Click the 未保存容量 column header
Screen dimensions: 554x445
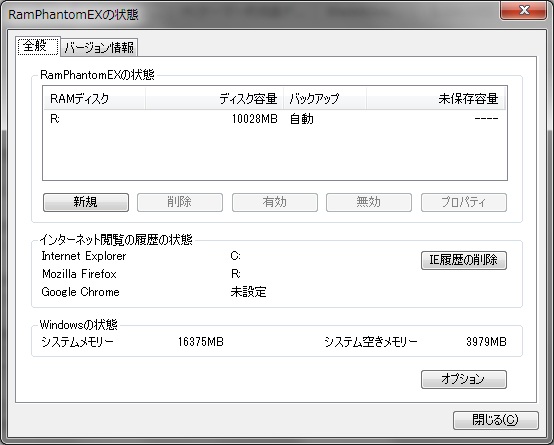click(436, 99)
